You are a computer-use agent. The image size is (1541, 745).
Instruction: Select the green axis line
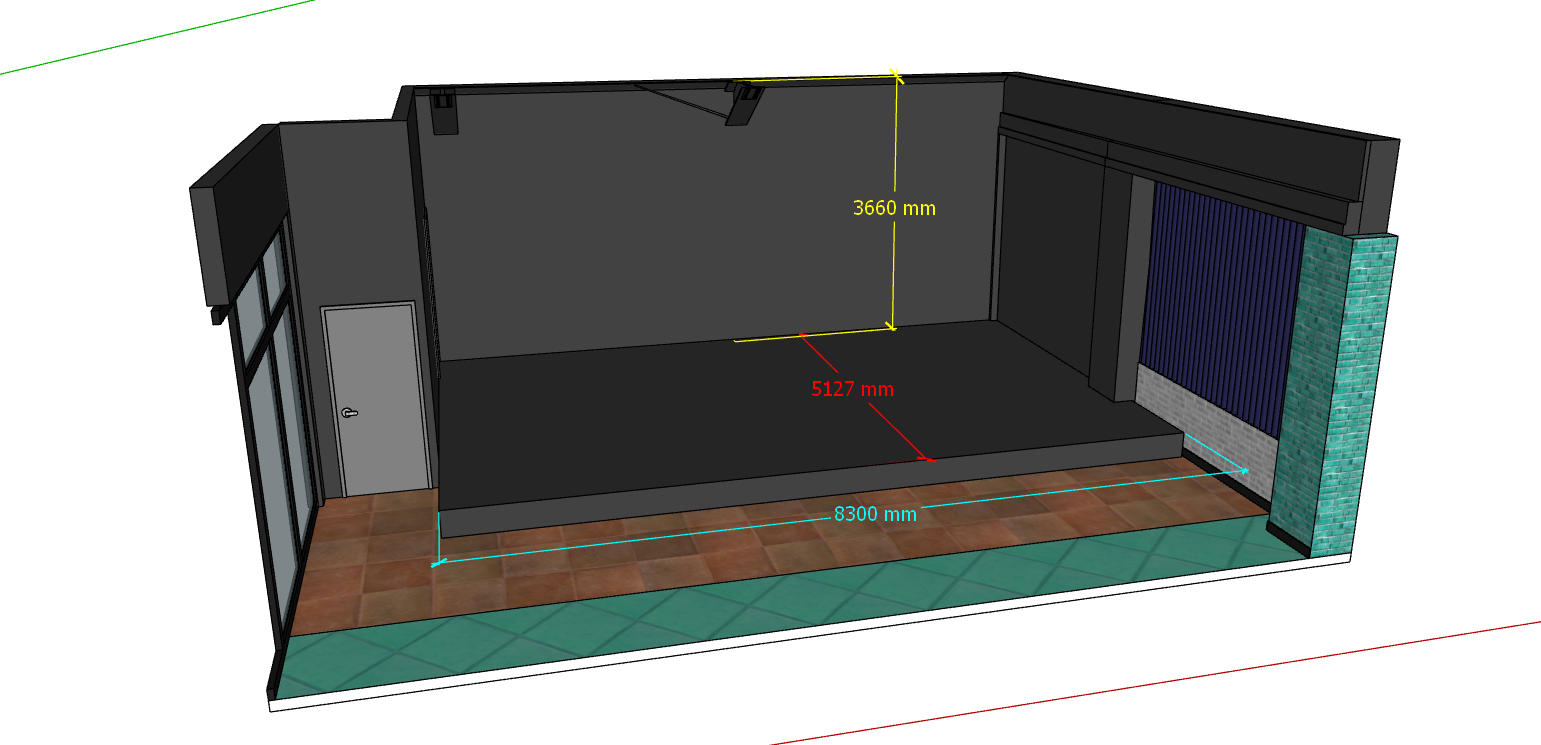point(158,37)
